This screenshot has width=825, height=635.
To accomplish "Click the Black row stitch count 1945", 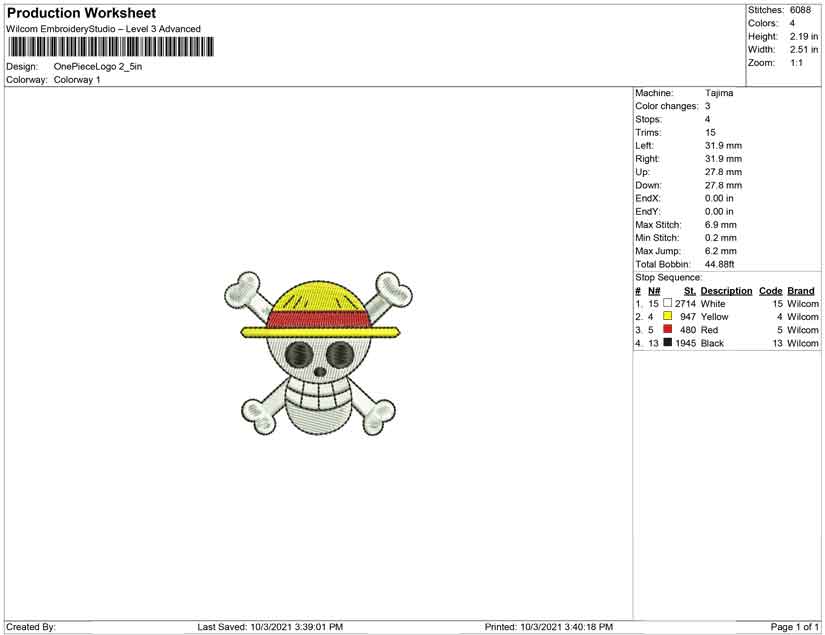I will click(x=685, y=343).
